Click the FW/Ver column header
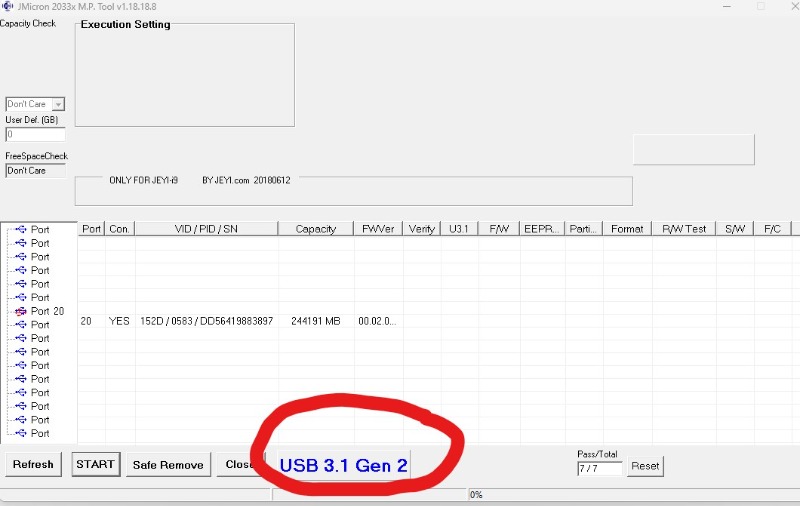Screen dimensions: 800x506 pos(378,229)
